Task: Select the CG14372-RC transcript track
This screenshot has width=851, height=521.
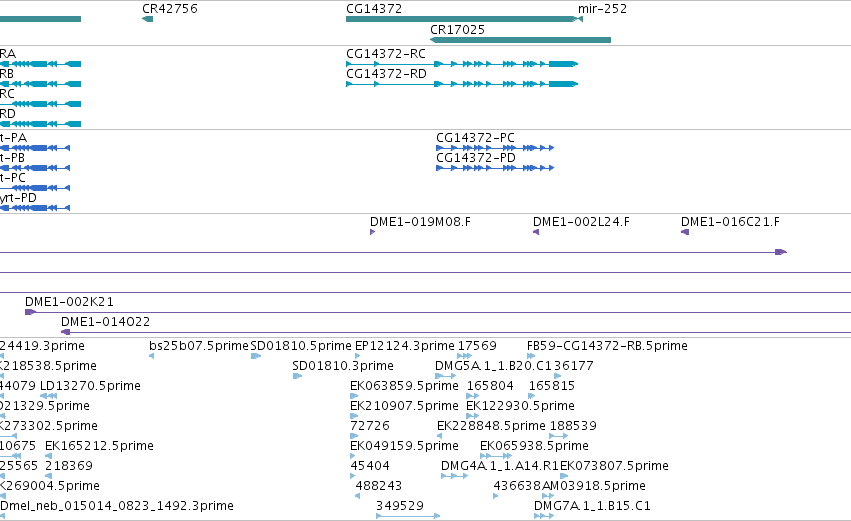Action: pyautogui.click(x=462, y=64)
